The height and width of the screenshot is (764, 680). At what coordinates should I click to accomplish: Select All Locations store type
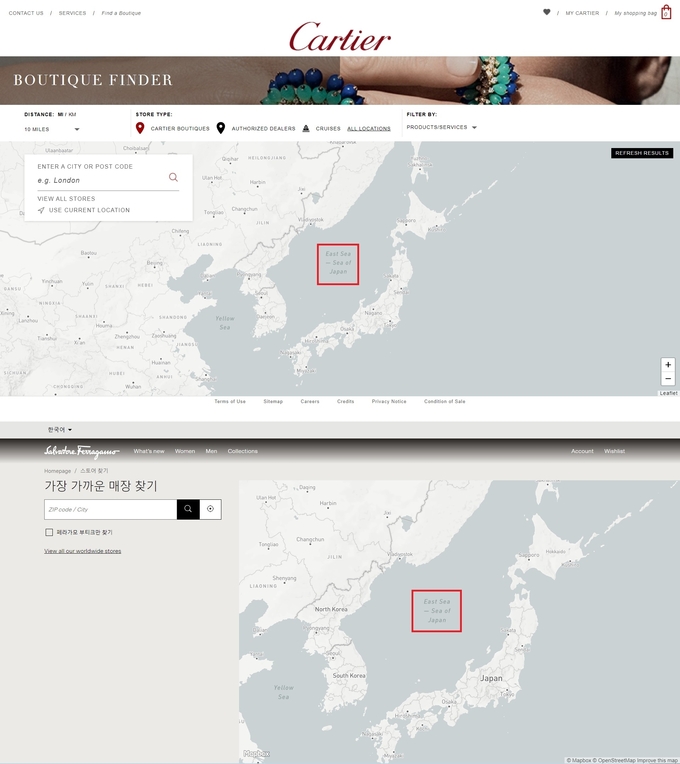click(369, 129)
